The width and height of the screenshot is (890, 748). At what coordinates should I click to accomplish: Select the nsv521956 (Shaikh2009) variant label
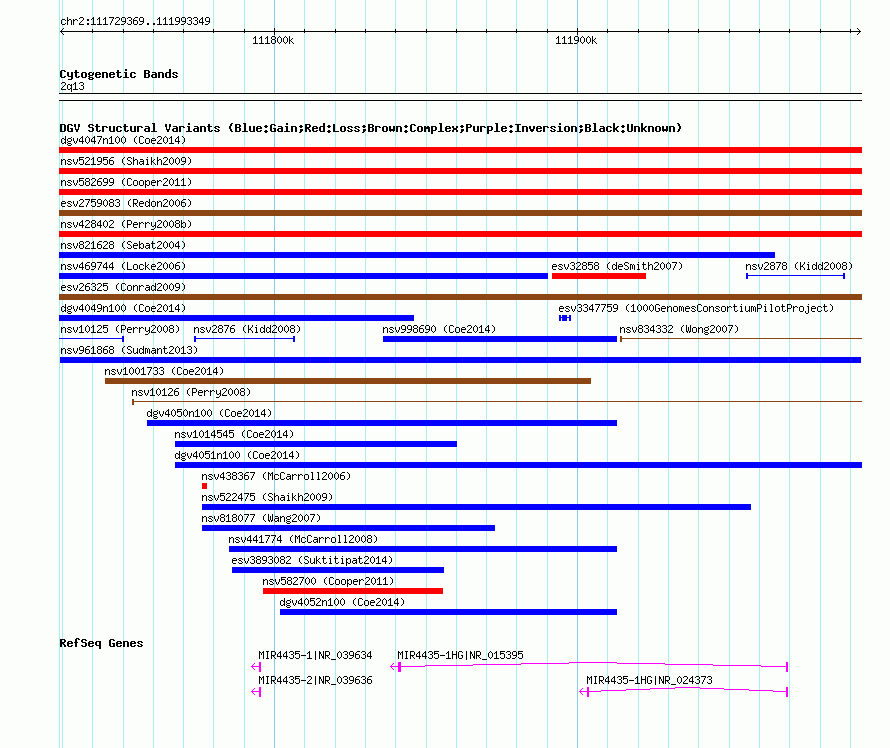tap(126, 161)
